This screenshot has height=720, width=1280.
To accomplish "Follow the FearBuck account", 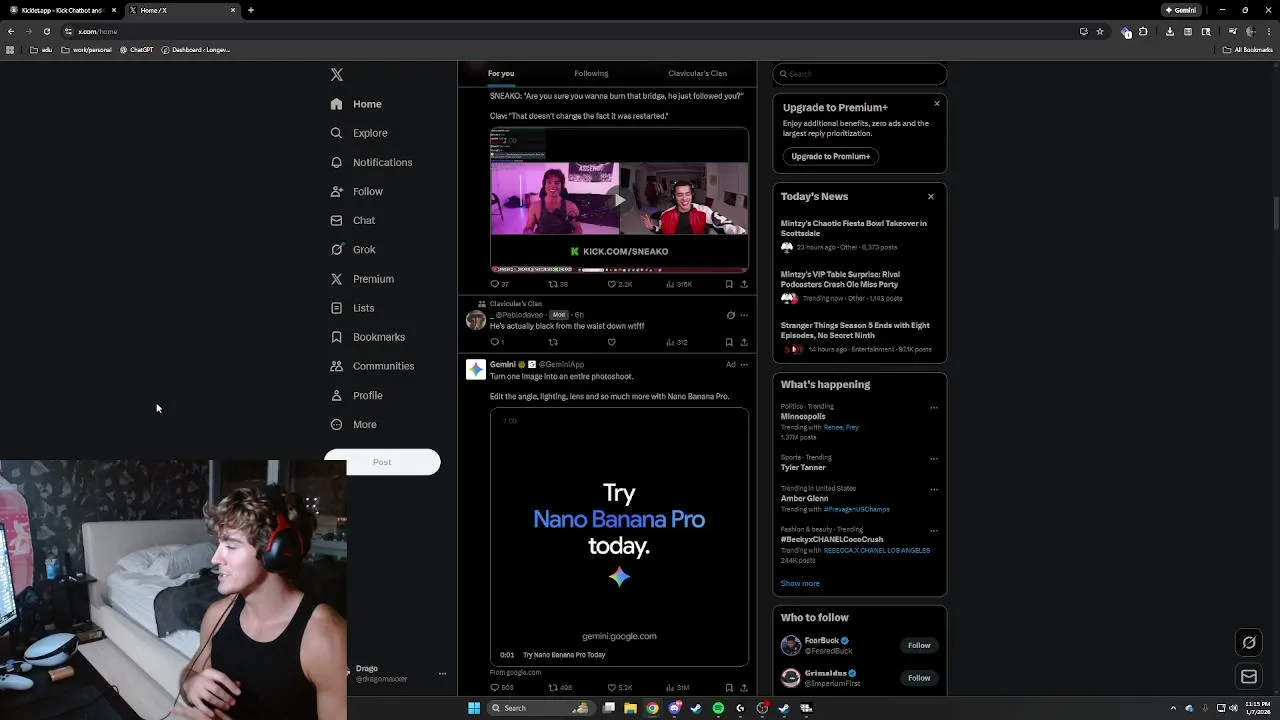I will coord(919,645).
